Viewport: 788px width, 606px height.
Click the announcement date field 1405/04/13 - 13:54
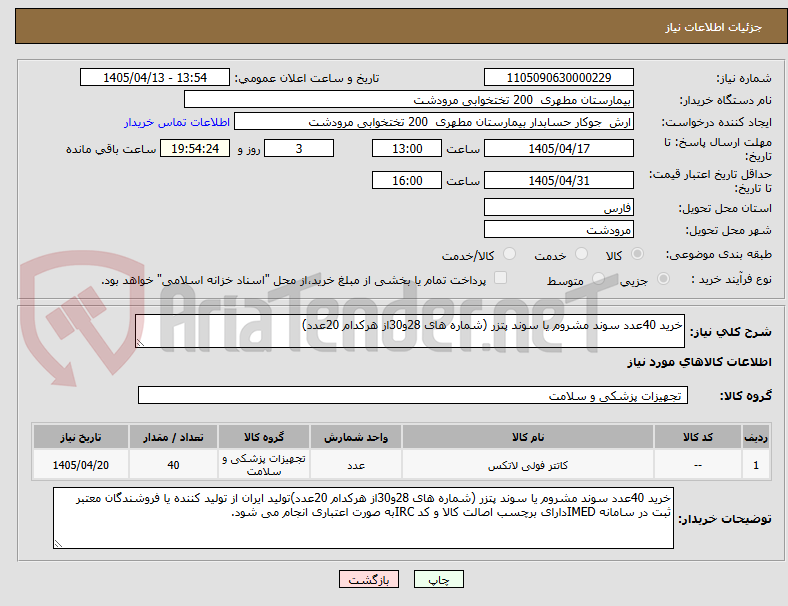point(155,77)
